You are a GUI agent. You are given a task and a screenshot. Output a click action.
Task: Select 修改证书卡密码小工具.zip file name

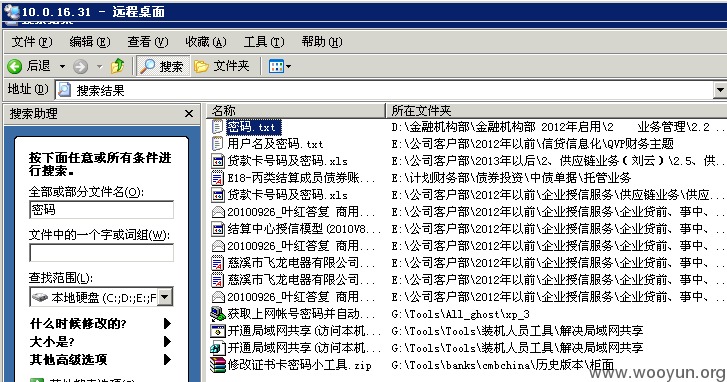tap(299, 365)
